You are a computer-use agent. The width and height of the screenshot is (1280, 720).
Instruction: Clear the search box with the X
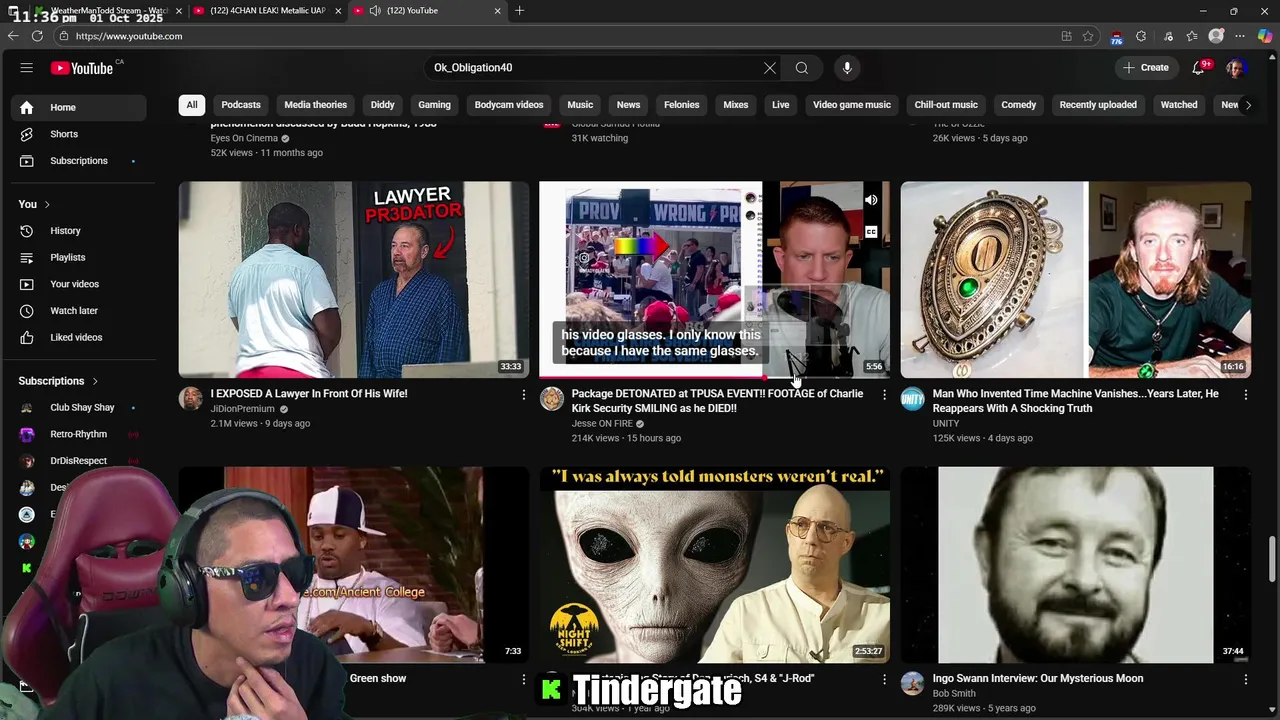click(770, 68)
